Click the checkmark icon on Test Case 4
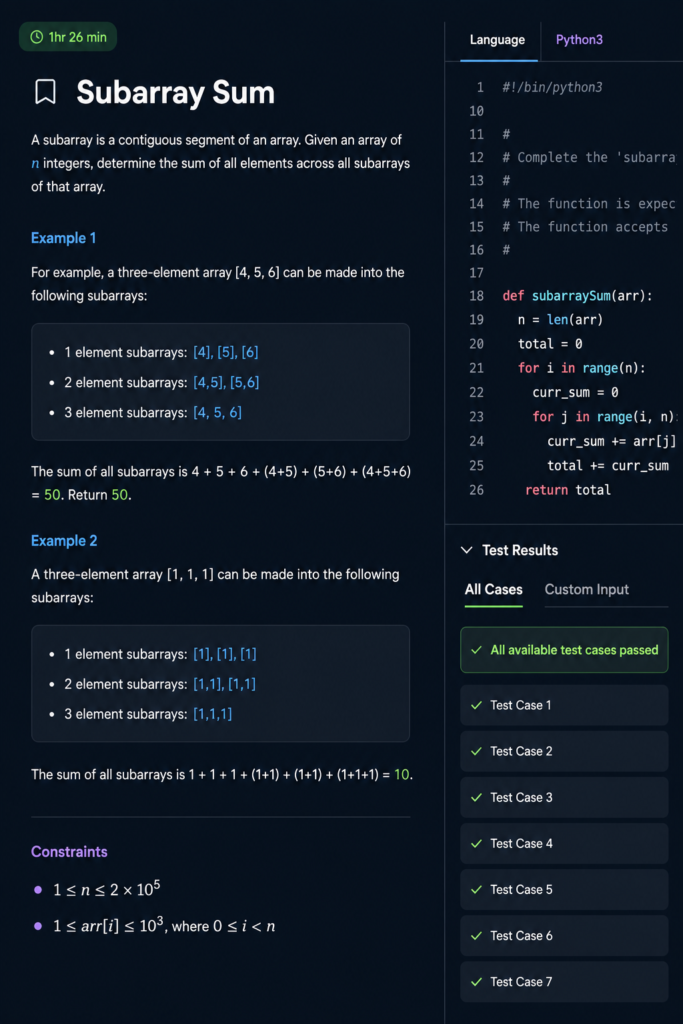683x1024 pixels. pyautogui.click(x=477, y=844)
